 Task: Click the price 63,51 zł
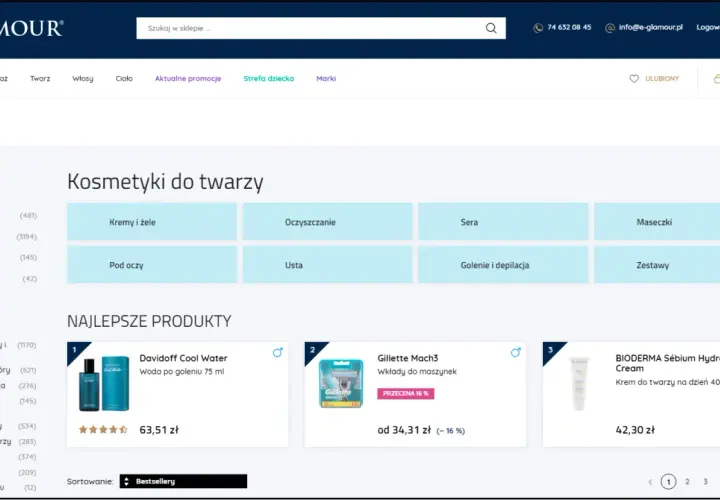(x=159, y=430)
